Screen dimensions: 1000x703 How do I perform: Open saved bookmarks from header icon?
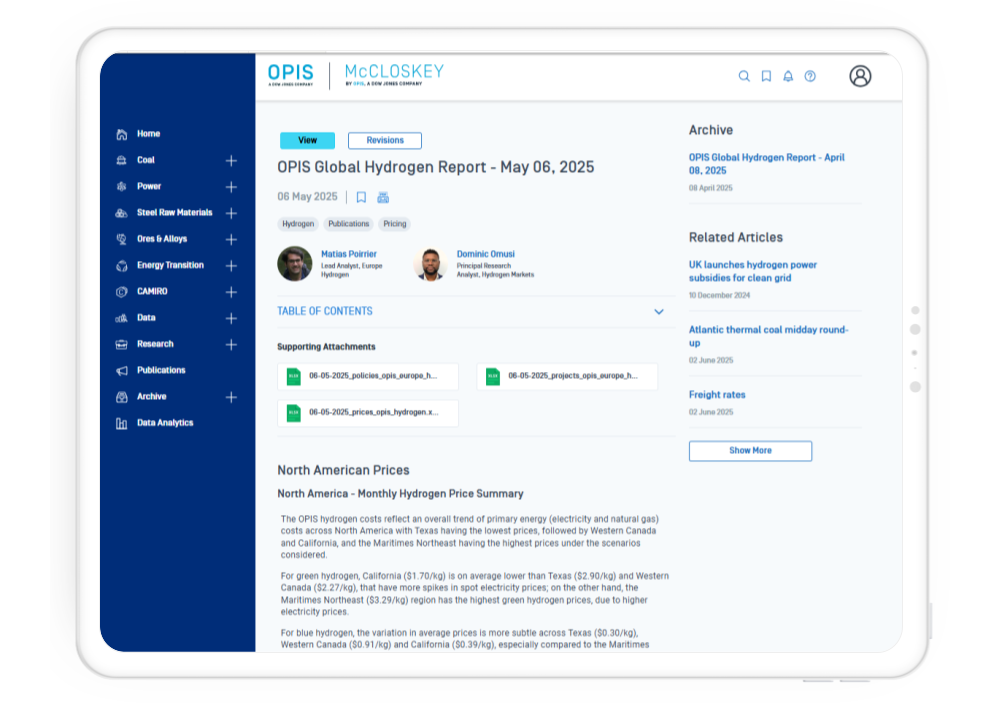(x=766, y=76)
